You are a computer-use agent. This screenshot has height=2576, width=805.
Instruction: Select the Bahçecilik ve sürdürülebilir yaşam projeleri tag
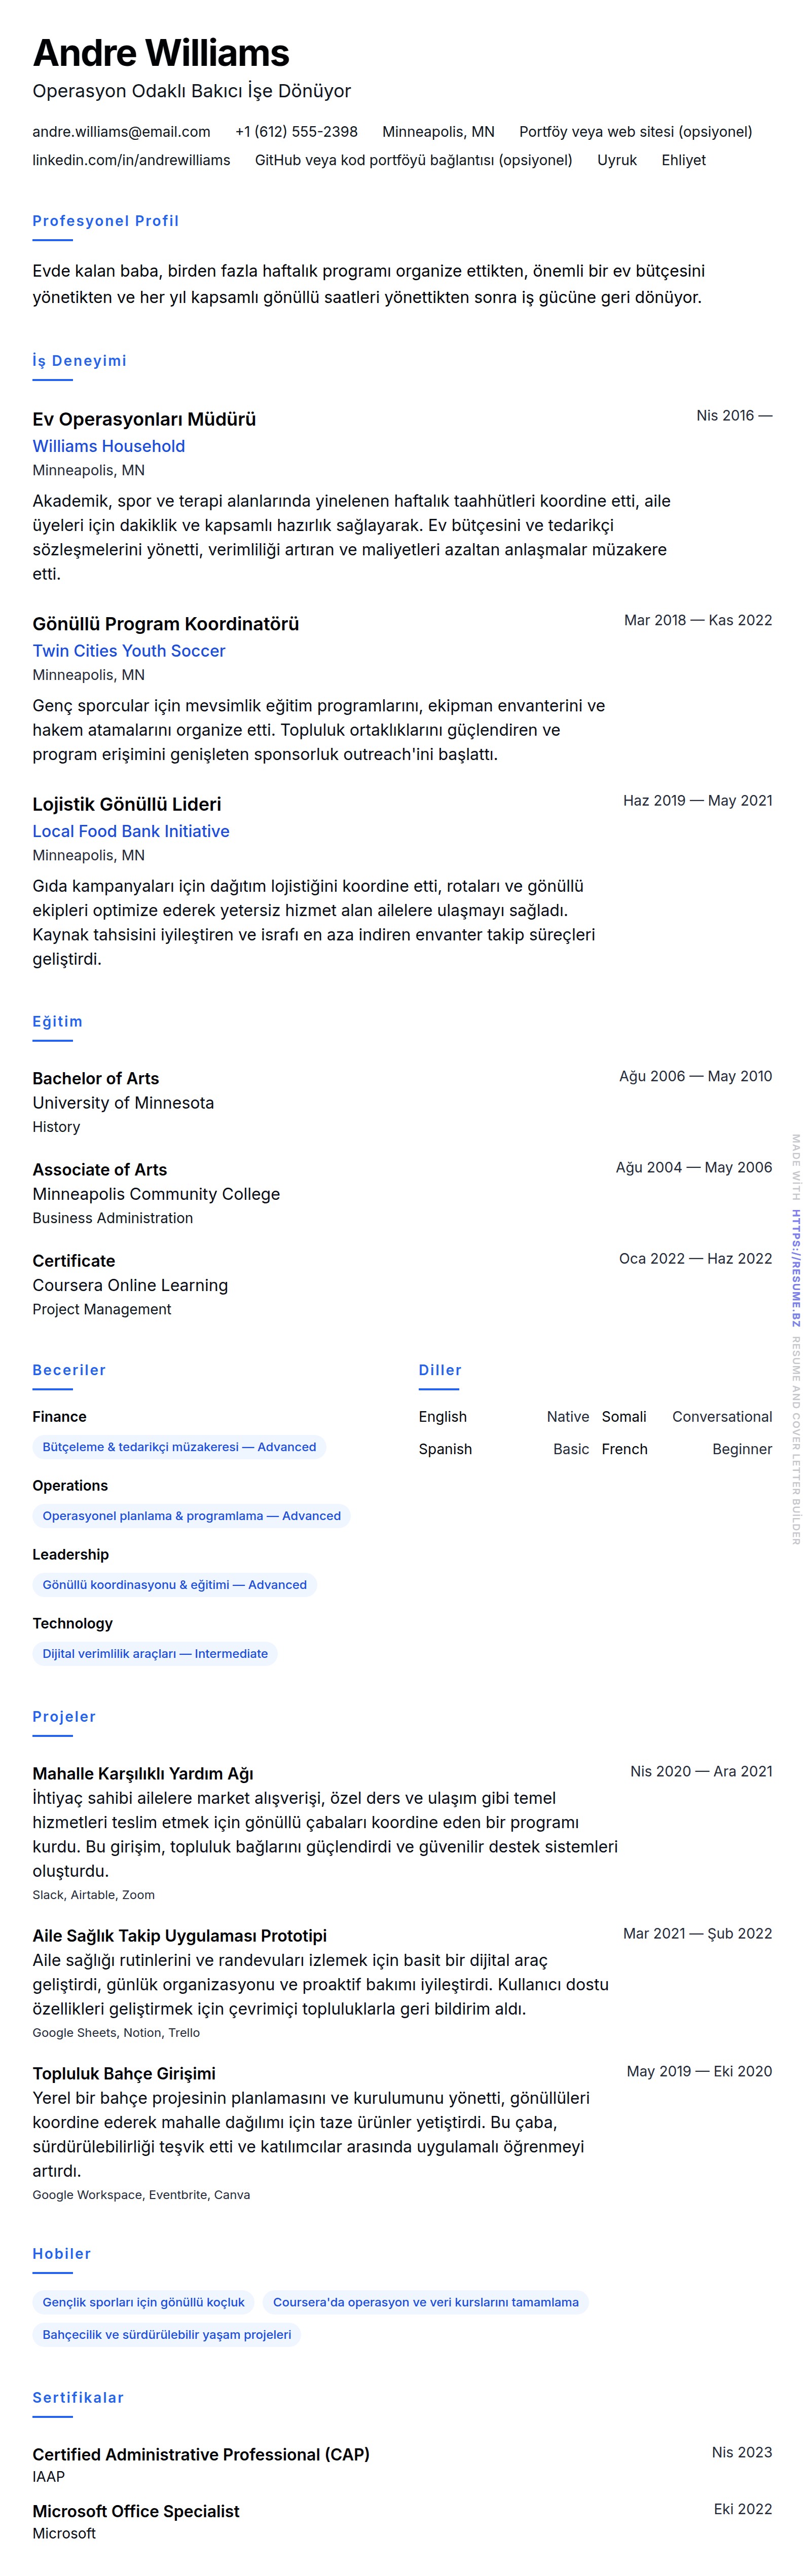pos(166,2335)
